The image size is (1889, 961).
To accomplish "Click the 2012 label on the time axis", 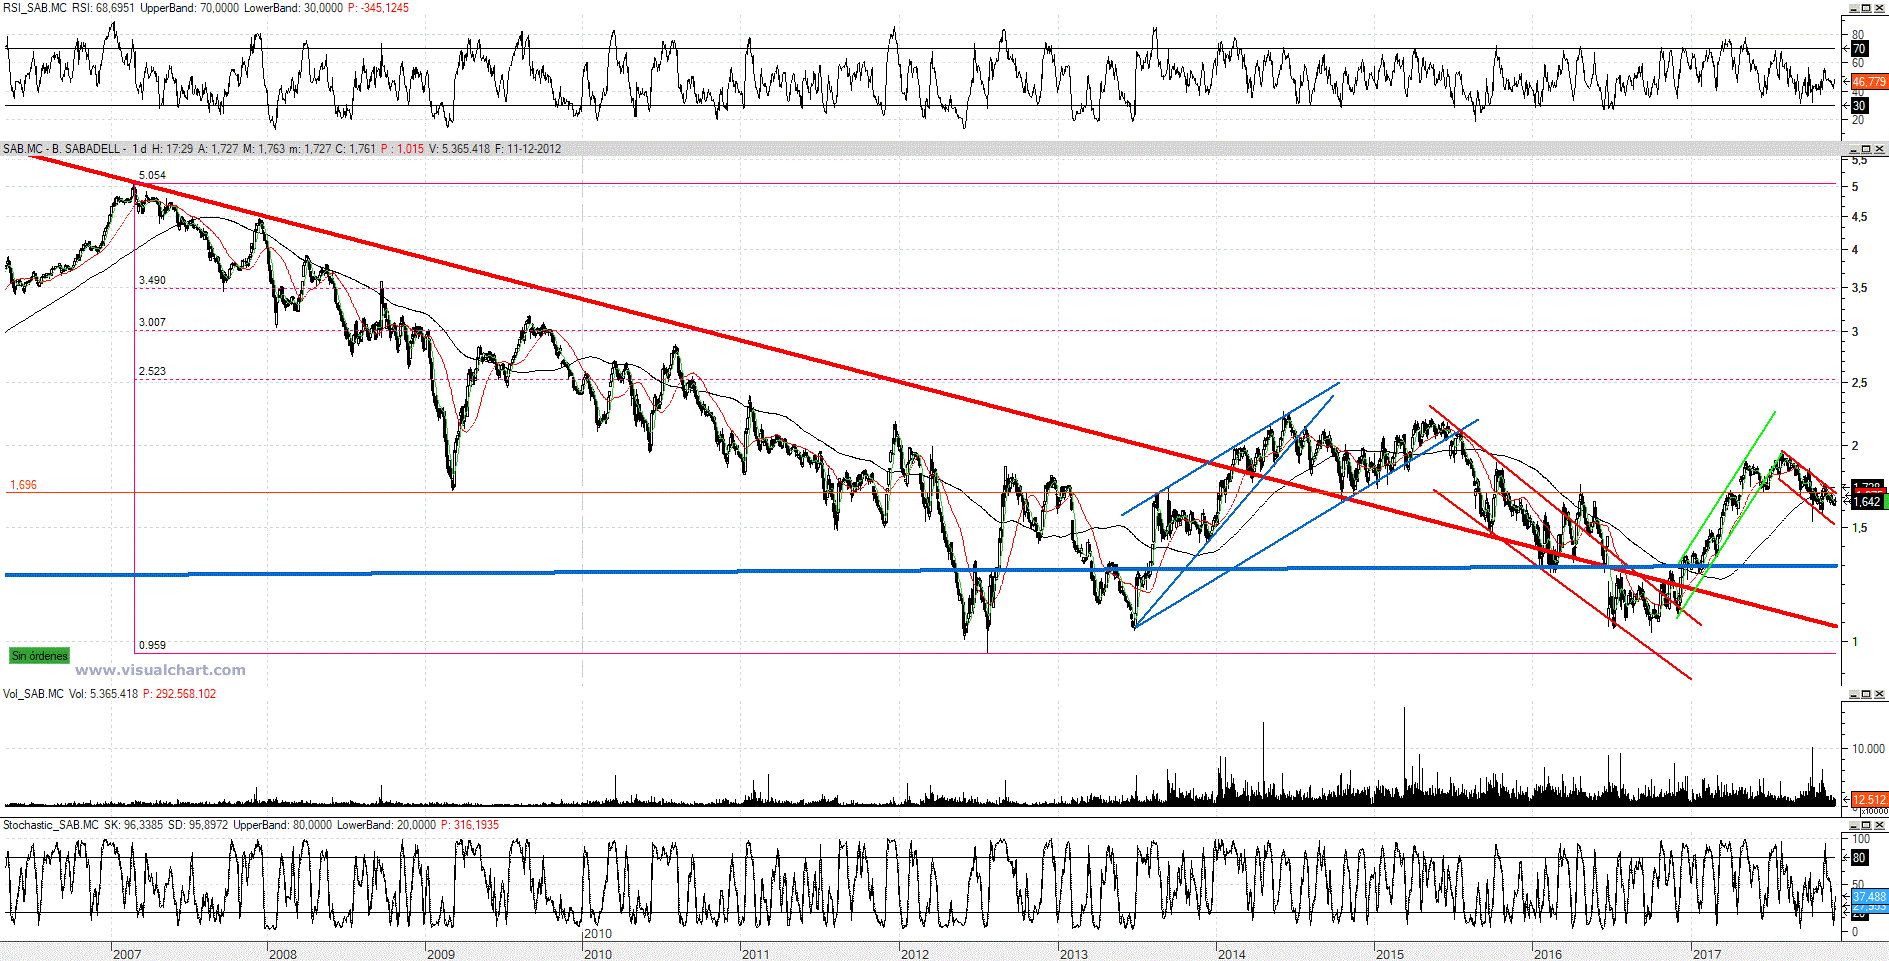I will click(915, 954).
